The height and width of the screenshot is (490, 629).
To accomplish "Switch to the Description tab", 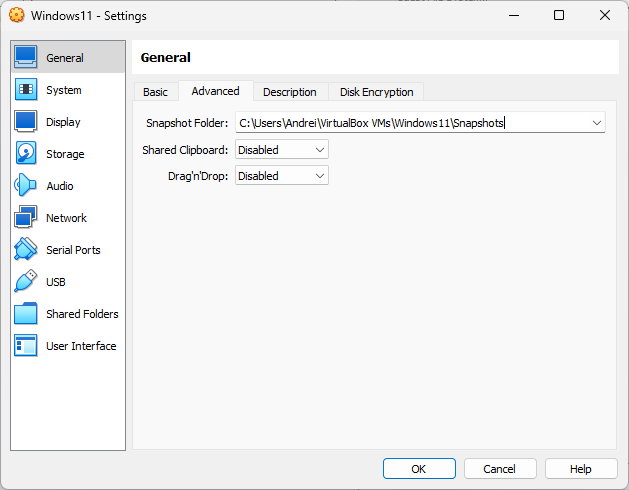I will coord(290,92).
